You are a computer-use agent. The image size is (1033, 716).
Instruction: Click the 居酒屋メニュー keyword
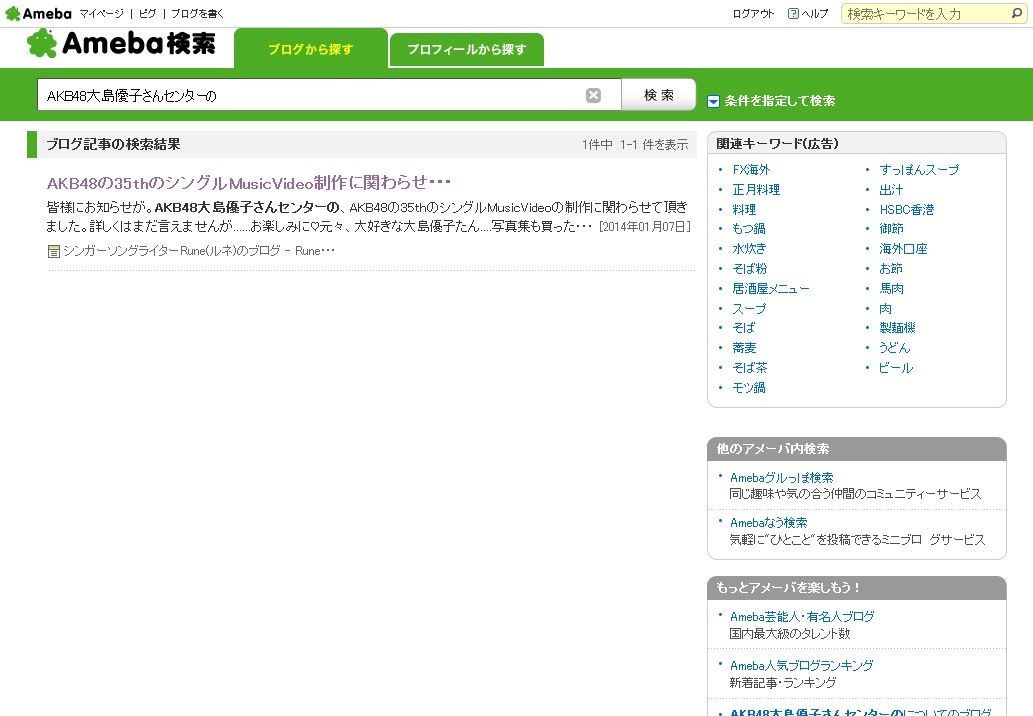pyautogui.click(x=771, y=289)
